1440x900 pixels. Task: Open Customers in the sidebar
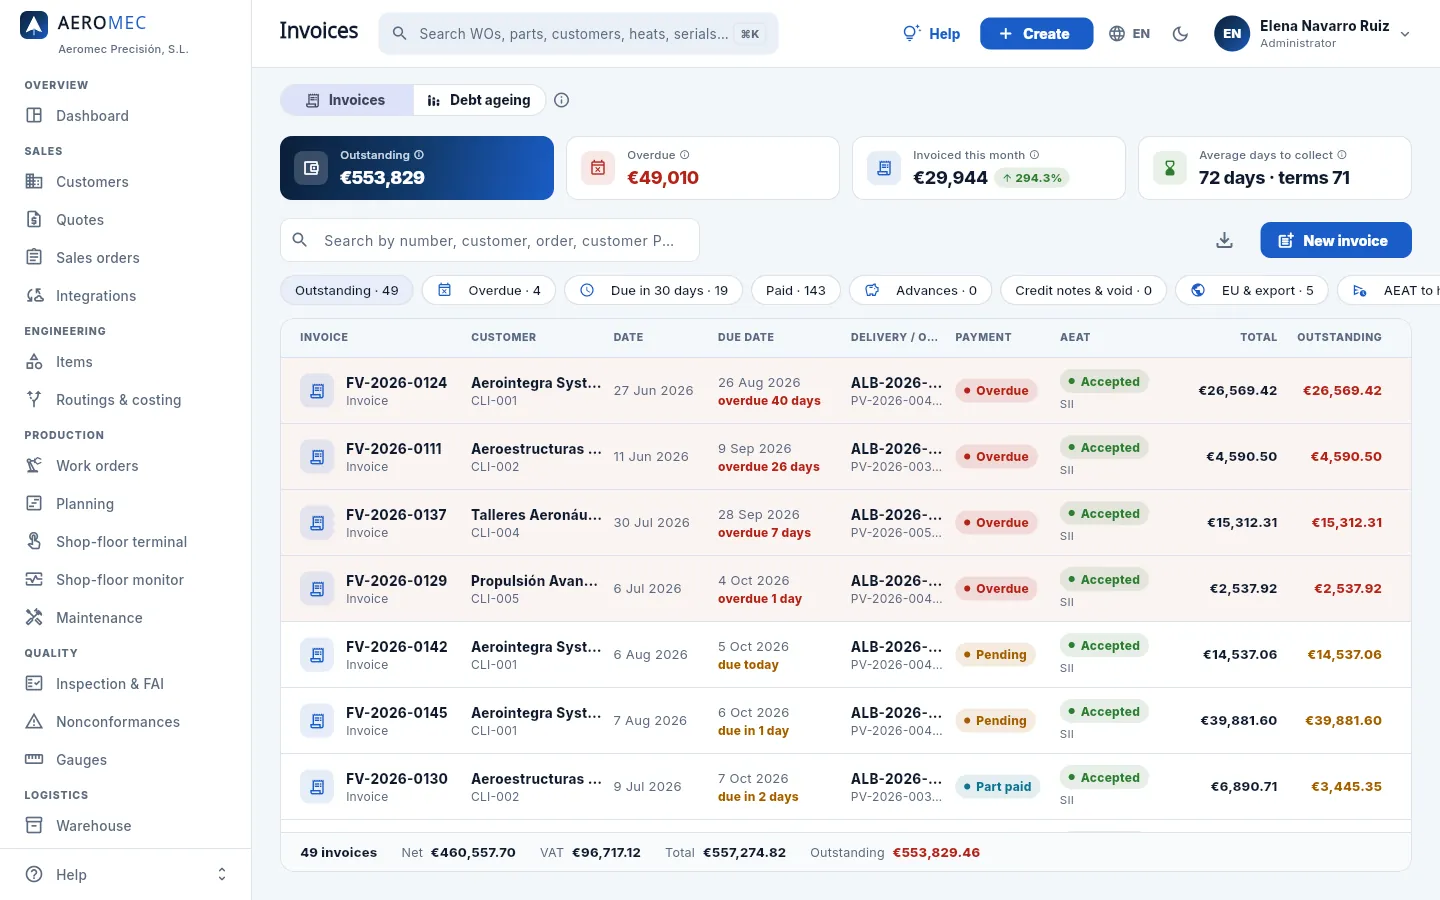(x=125, y=182)
